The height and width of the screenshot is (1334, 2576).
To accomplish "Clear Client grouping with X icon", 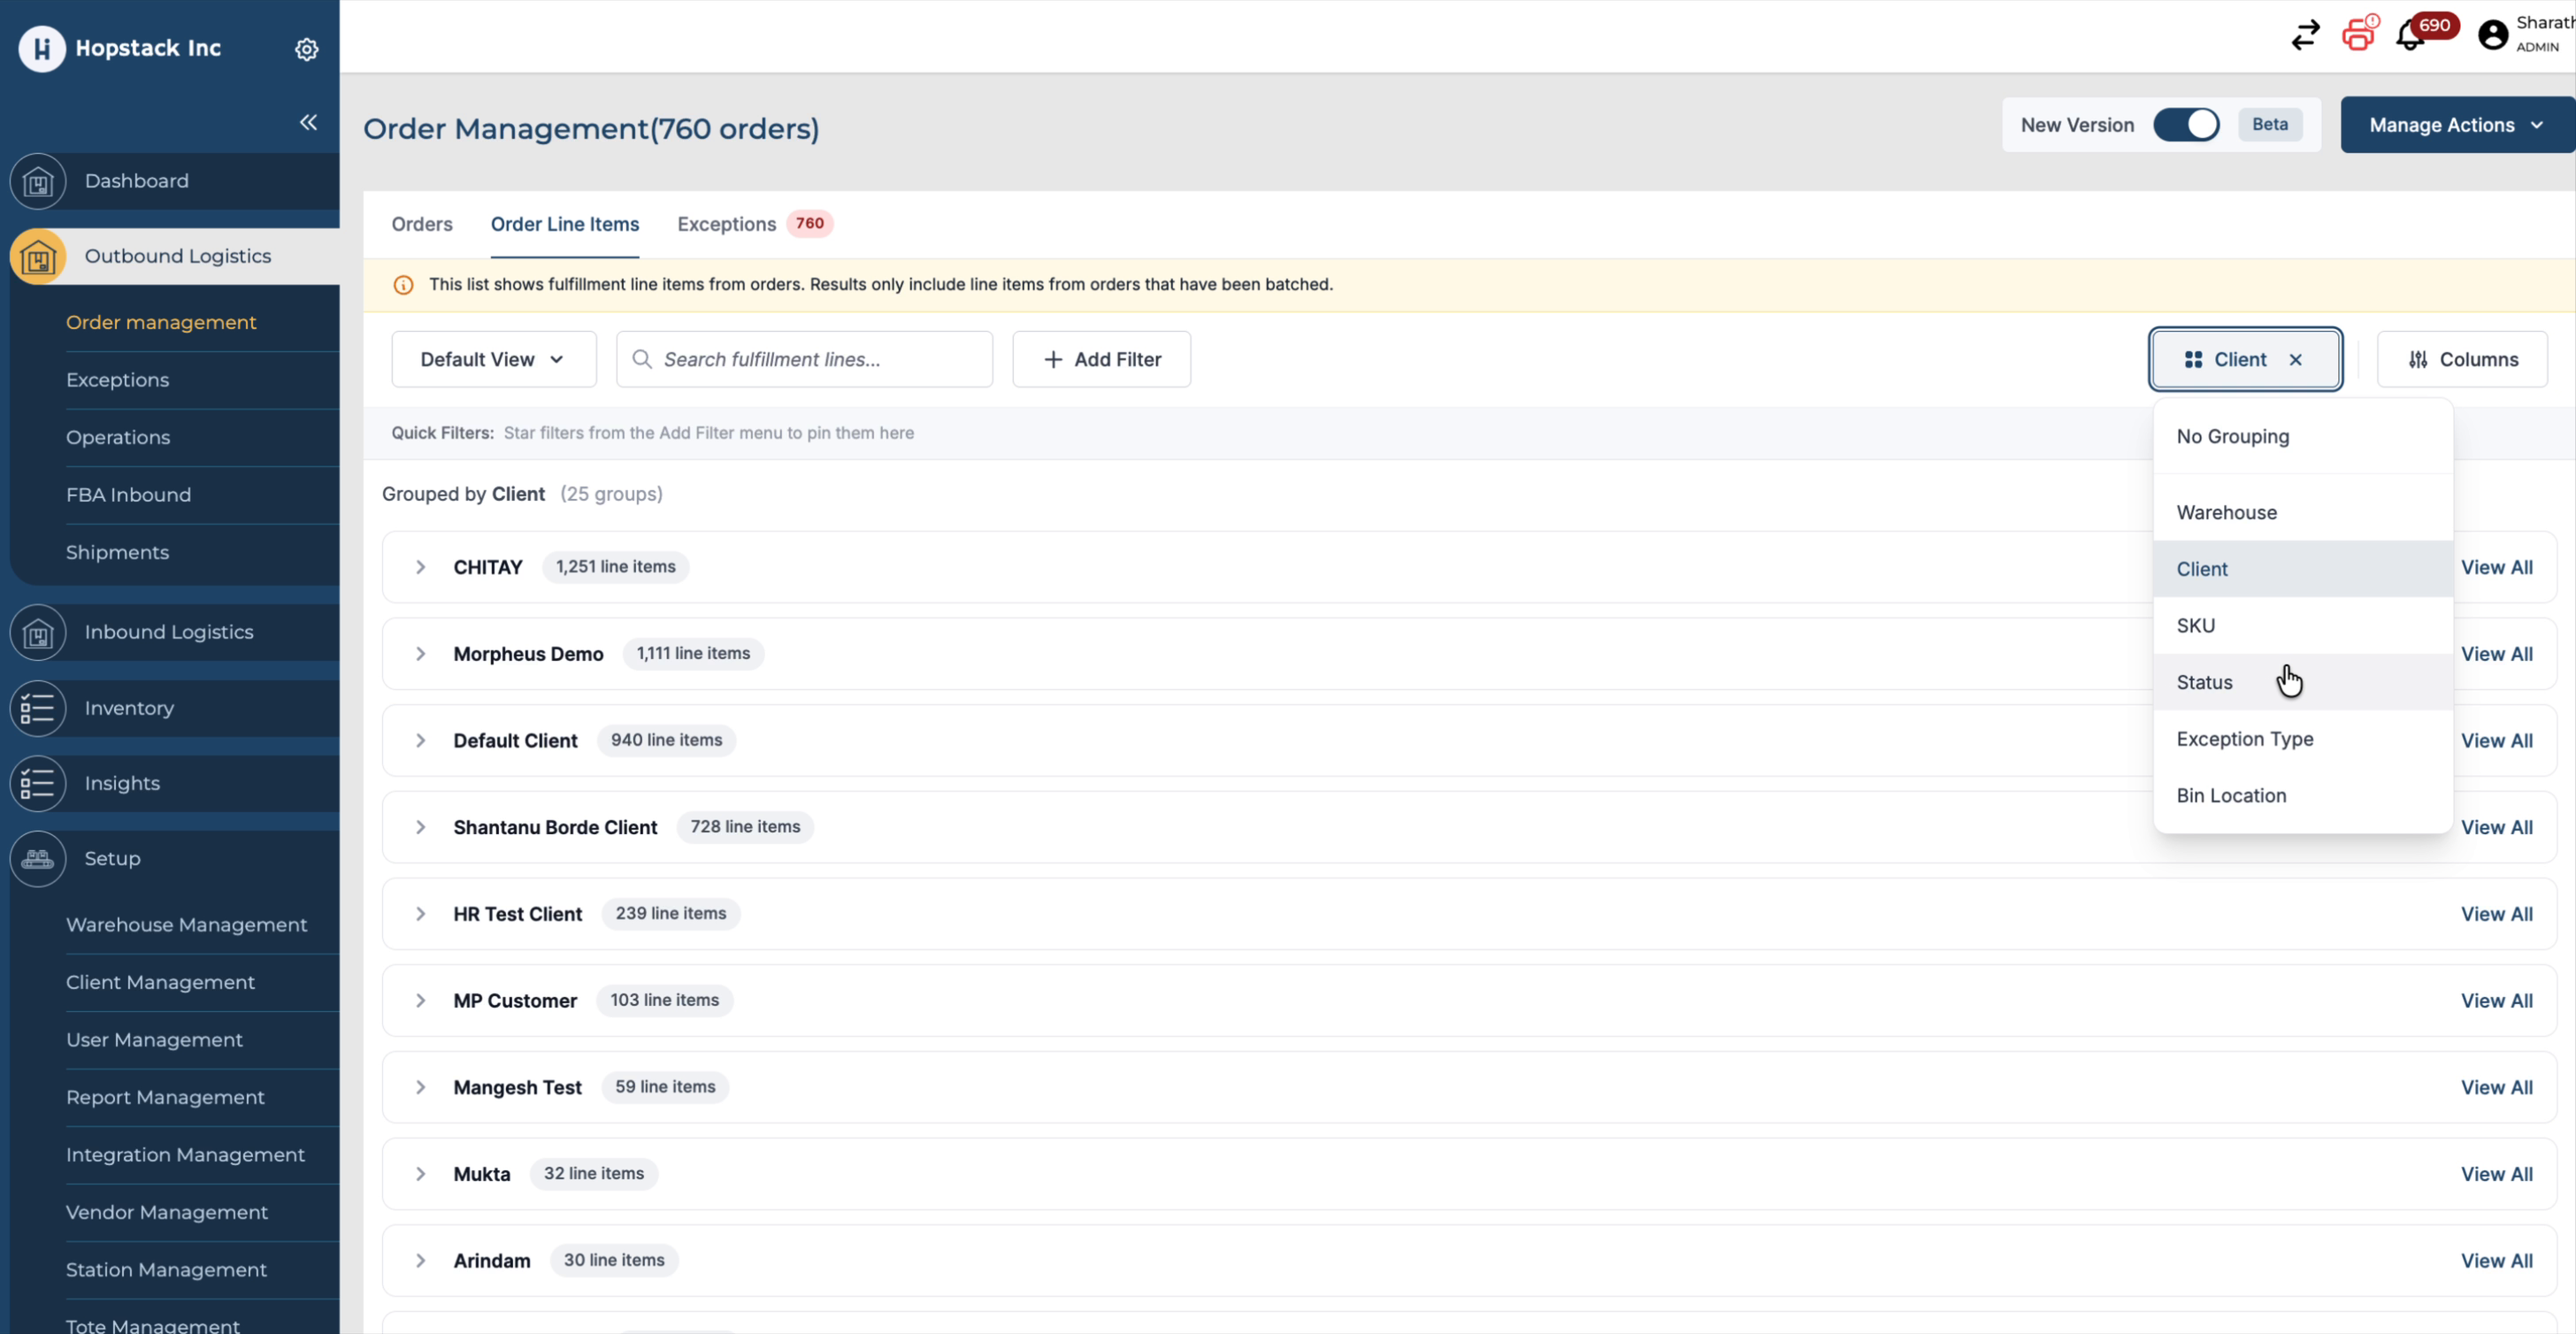I will click(x=2296, y=360).
